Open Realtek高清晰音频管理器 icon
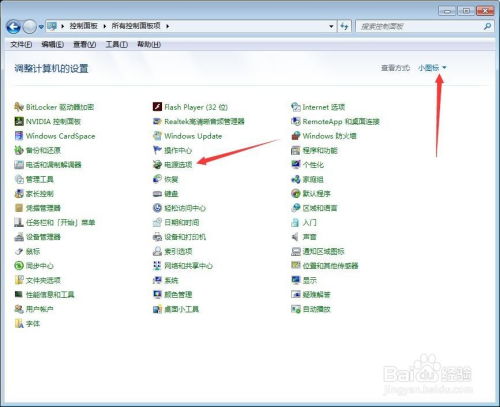The width and height of the screenshot is (500, 407). 157,121
